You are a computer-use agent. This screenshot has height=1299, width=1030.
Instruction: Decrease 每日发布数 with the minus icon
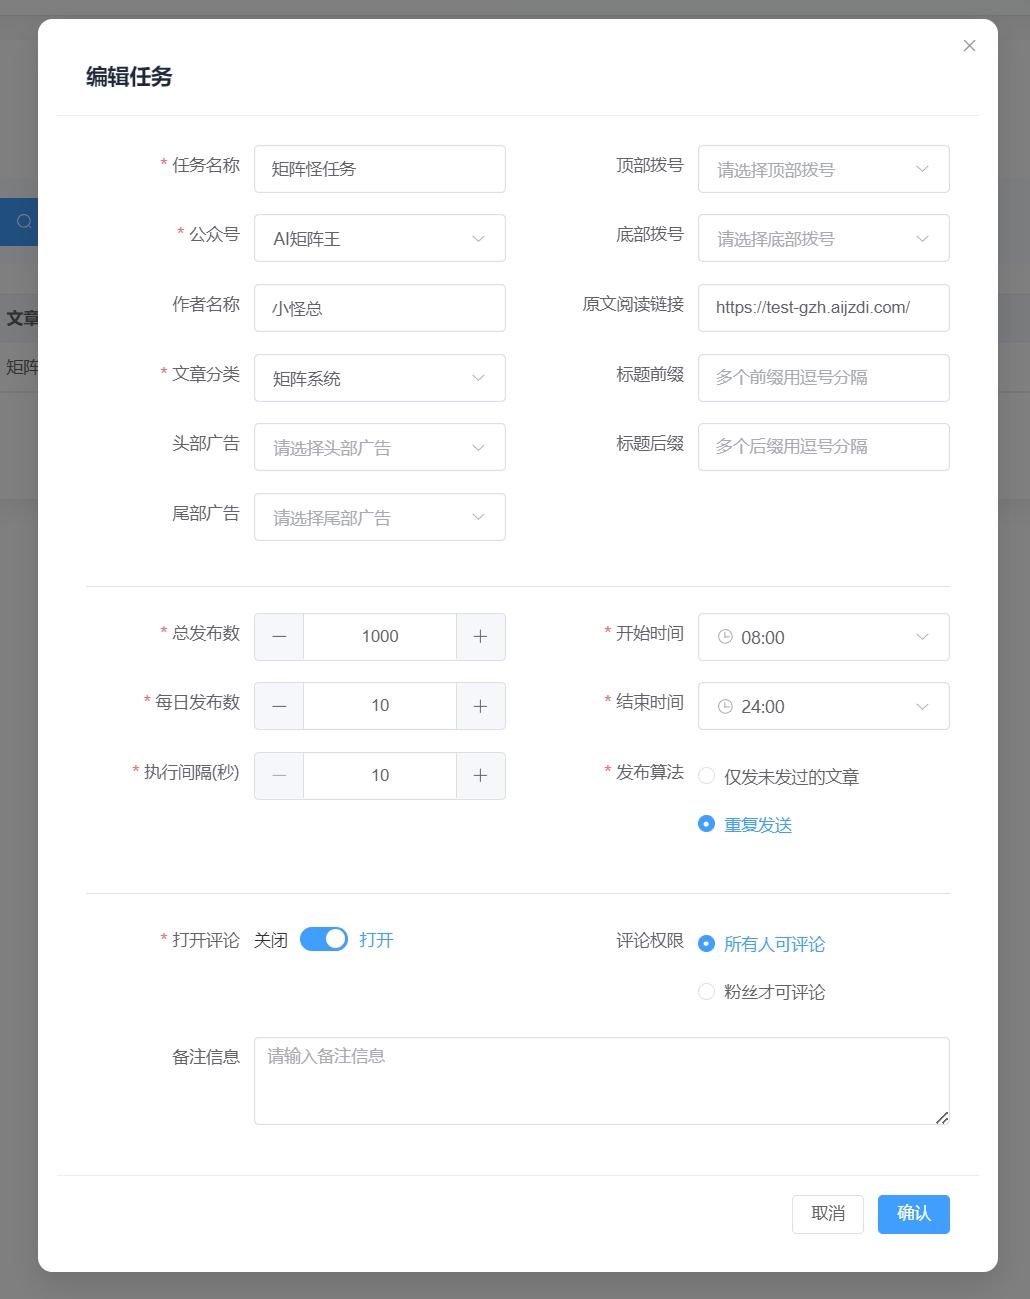point(279,706)
